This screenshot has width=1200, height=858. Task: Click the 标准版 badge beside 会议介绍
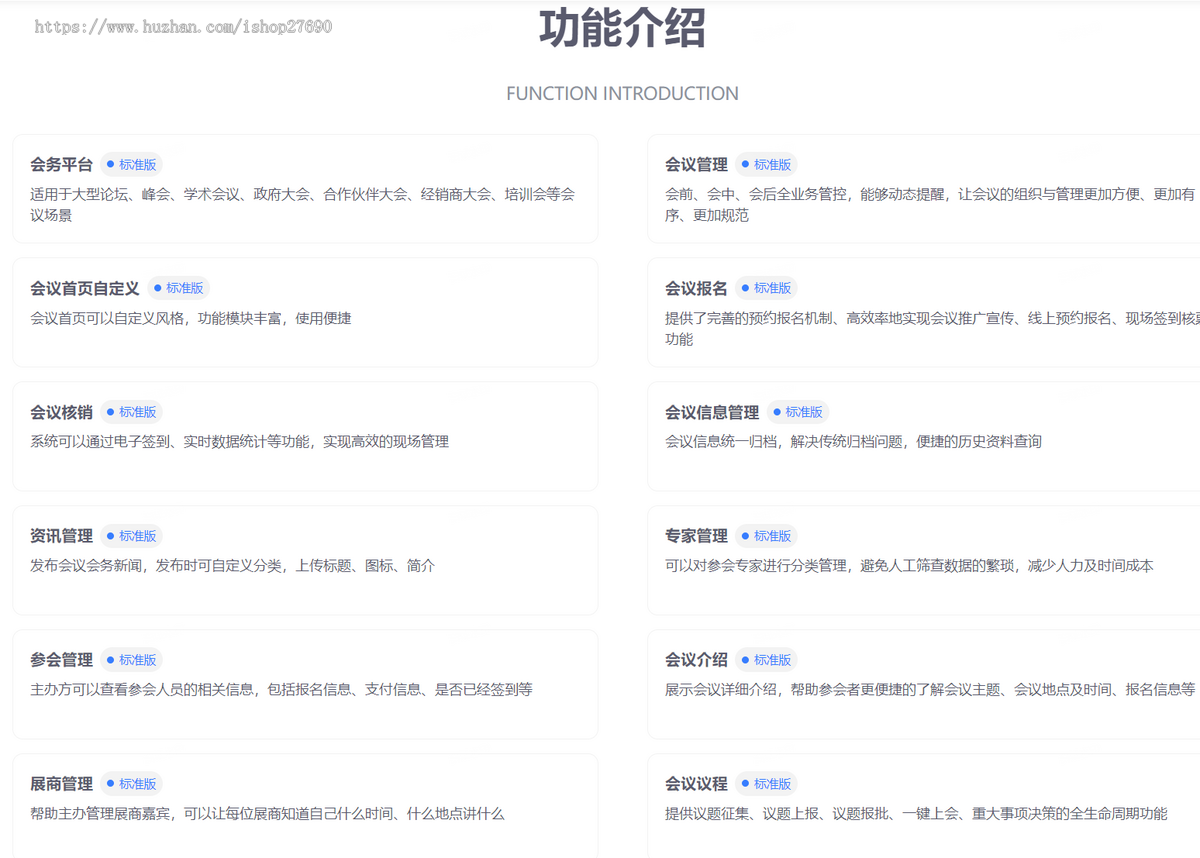tap(767, 660)
